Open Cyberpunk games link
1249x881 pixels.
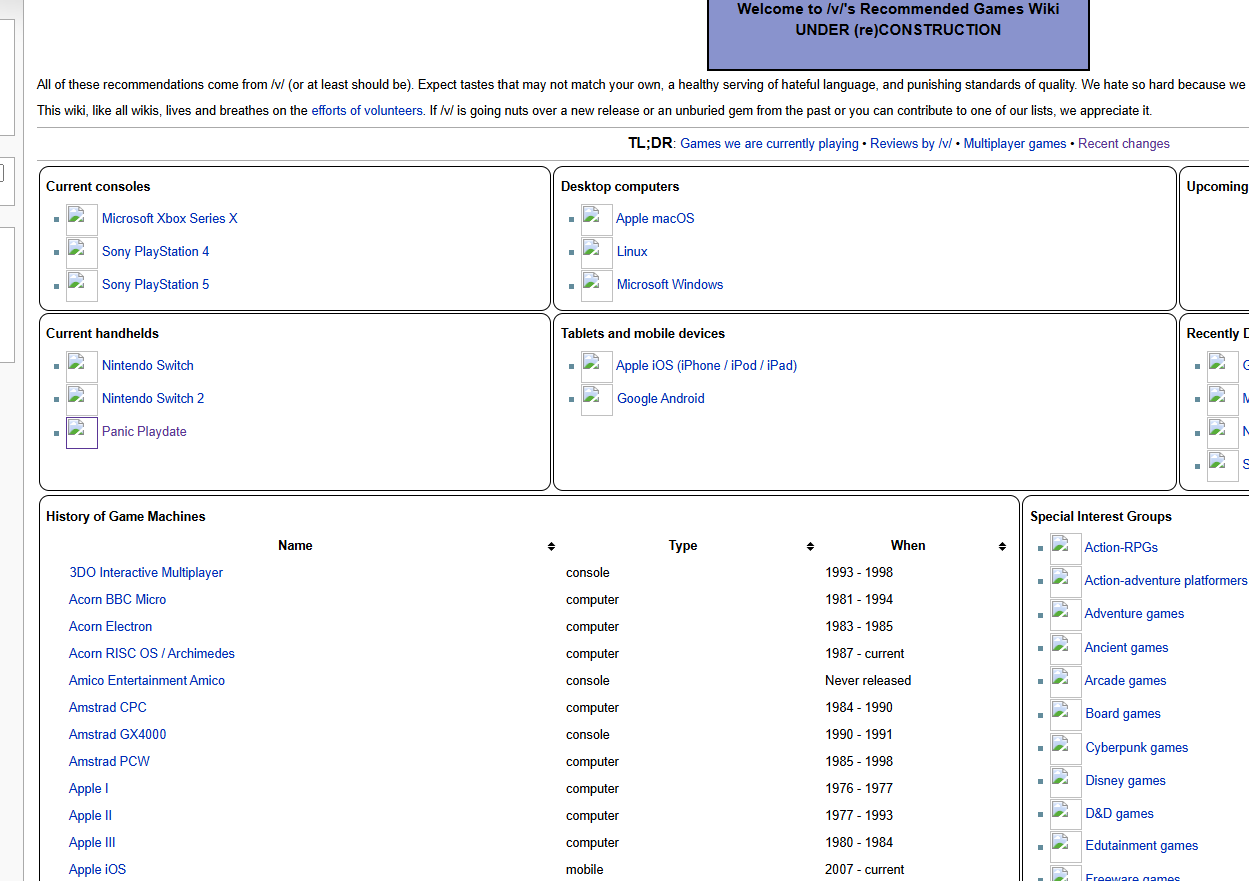[x=1137, y=748]
